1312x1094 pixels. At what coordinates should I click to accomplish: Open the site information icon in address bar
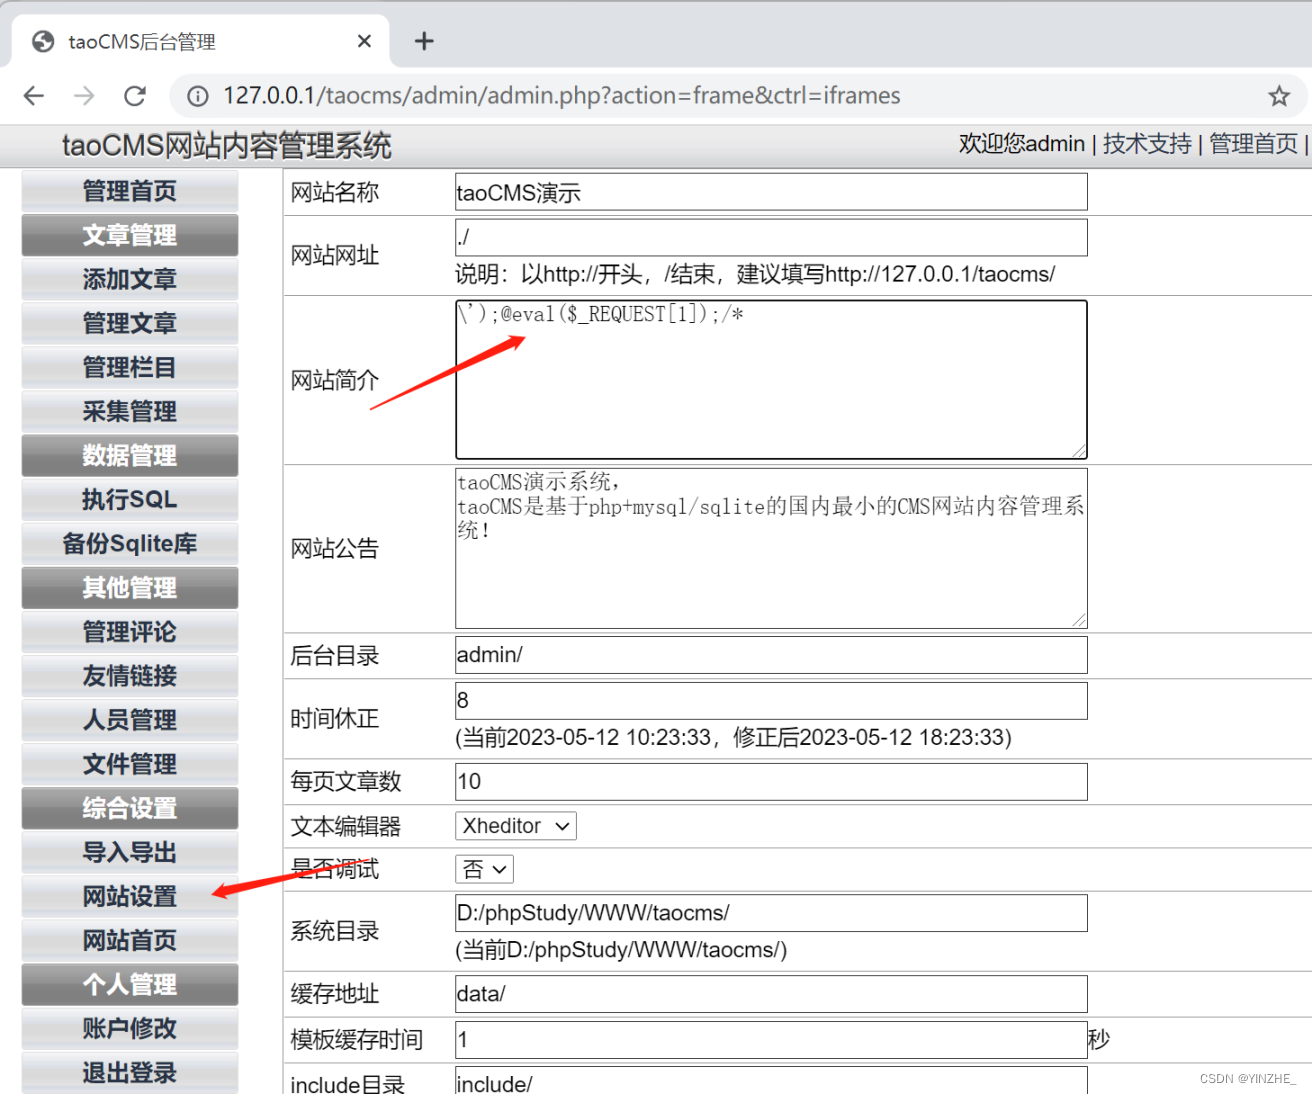(x=198, y=96)
